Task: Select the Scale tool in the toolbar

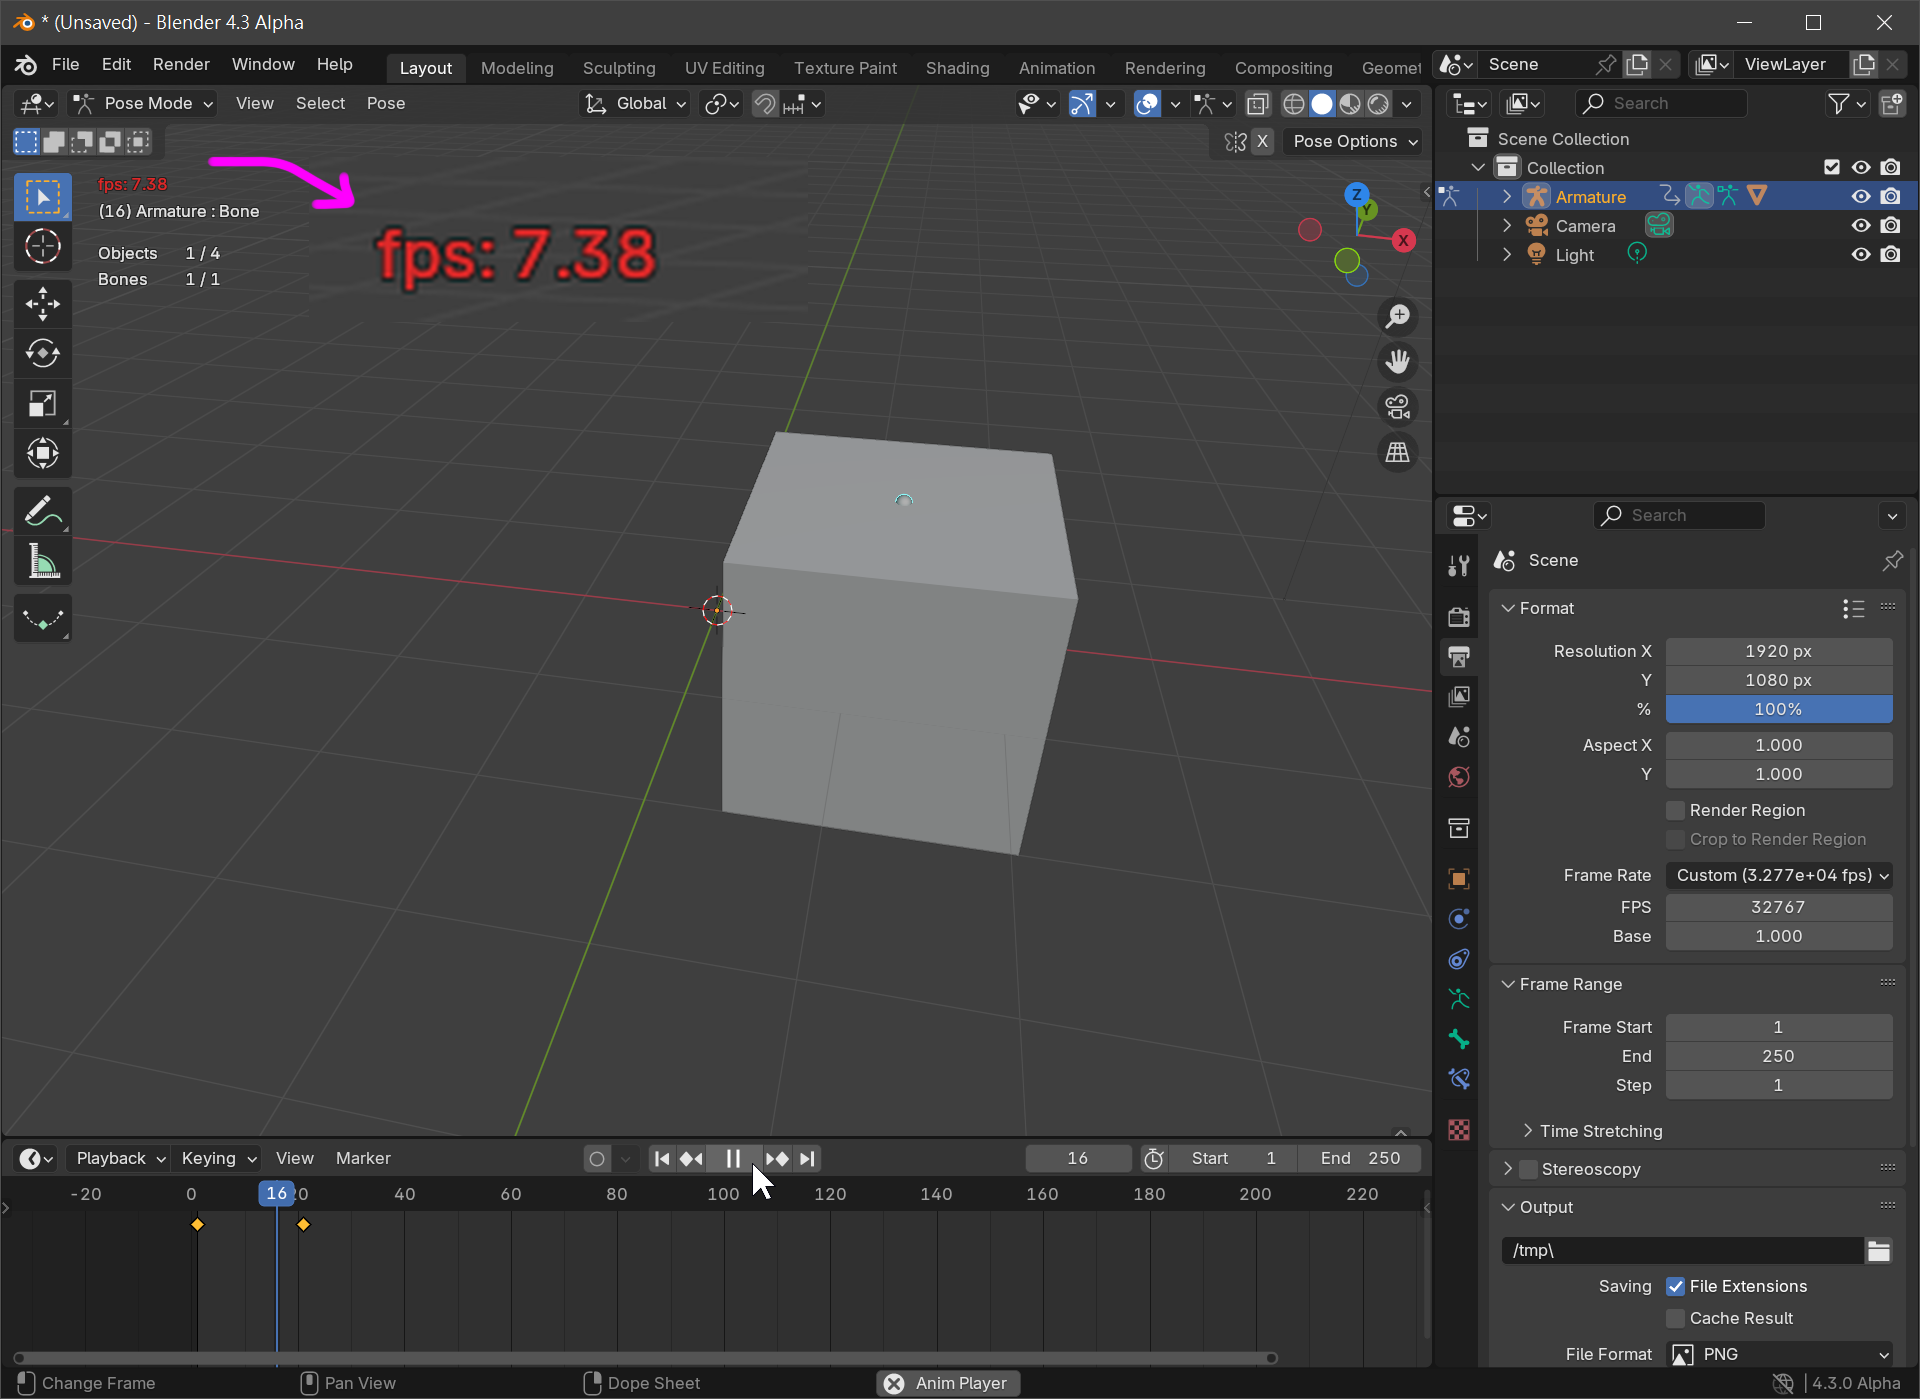Action: (42, 404)
